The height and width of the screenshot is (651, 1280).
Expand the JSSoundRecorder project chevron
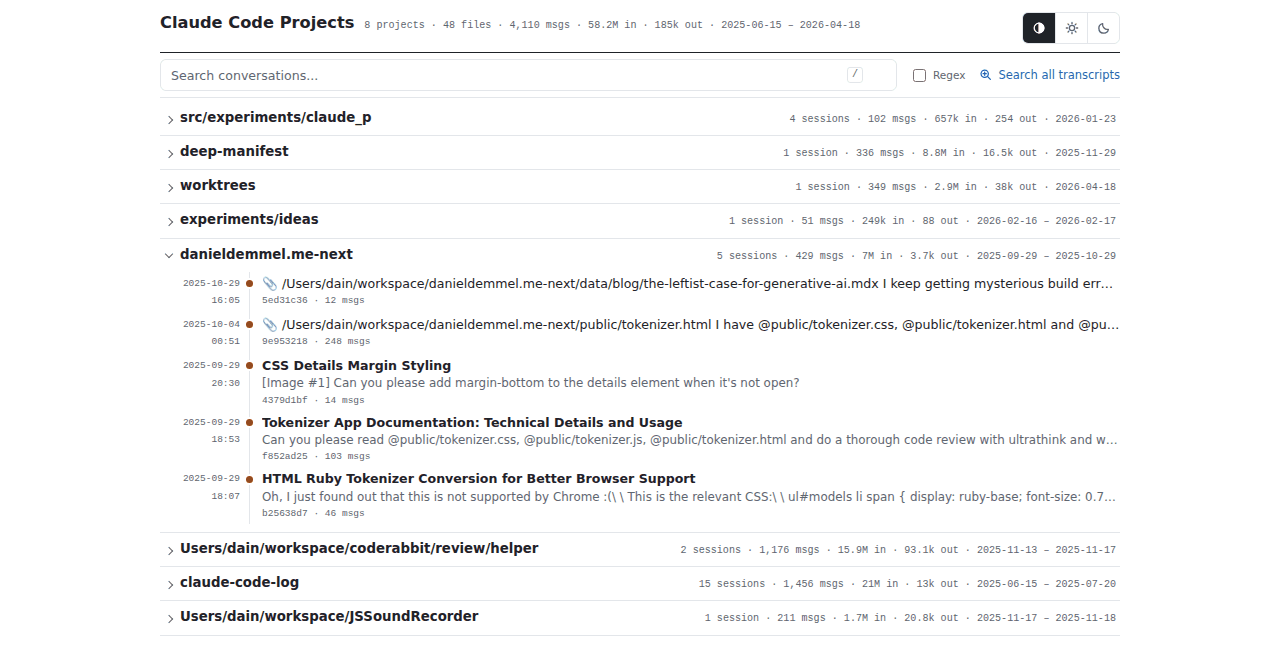tap(170, 618)
